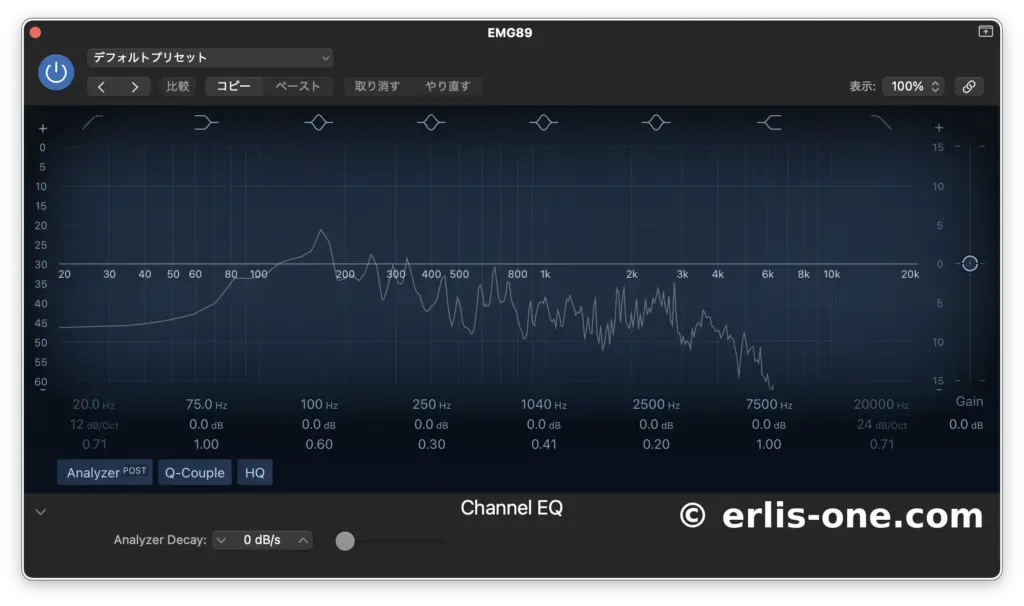1024x606 pixels.
Task: Toggle the high shelf band icon
Action: (x=769, y=122)
